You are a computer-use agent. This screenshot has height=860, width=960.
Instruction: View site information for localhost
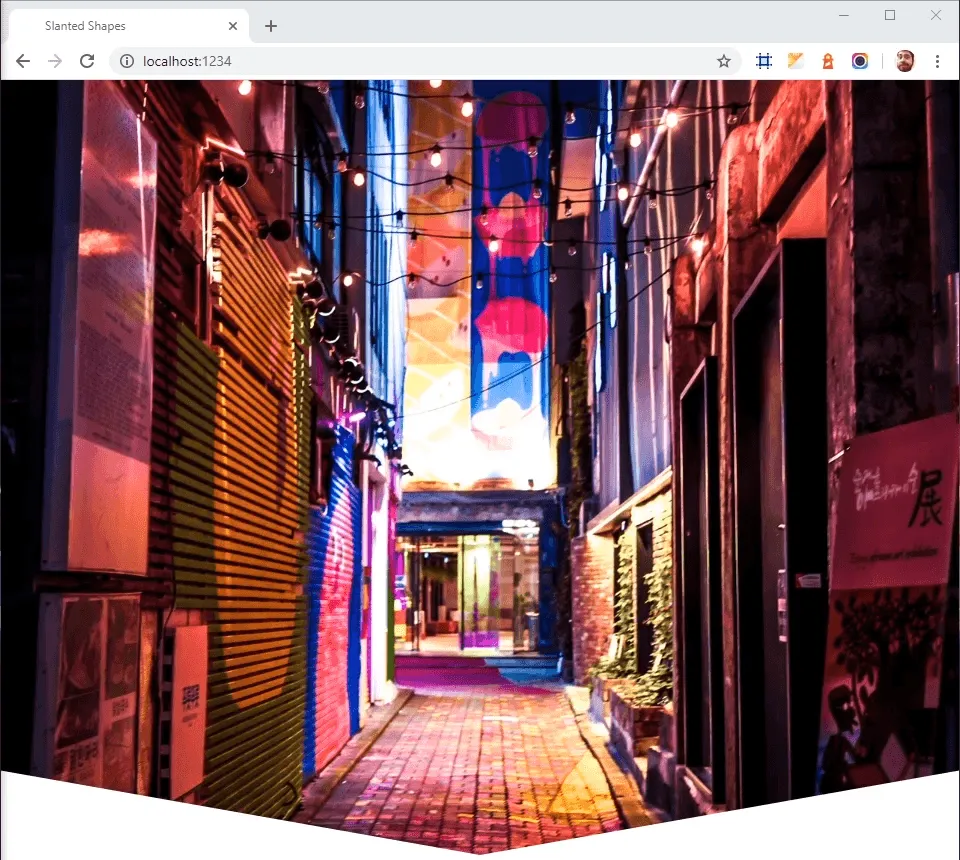pos(126,61)
